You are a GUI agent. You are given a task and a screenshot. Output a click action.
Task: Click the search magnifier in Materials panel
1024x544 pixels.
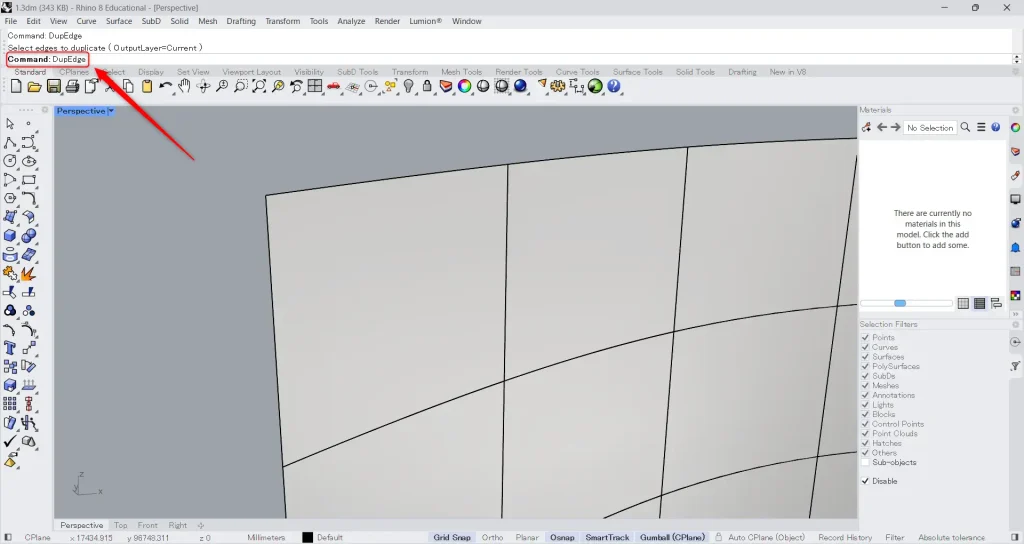click(965, 127)
